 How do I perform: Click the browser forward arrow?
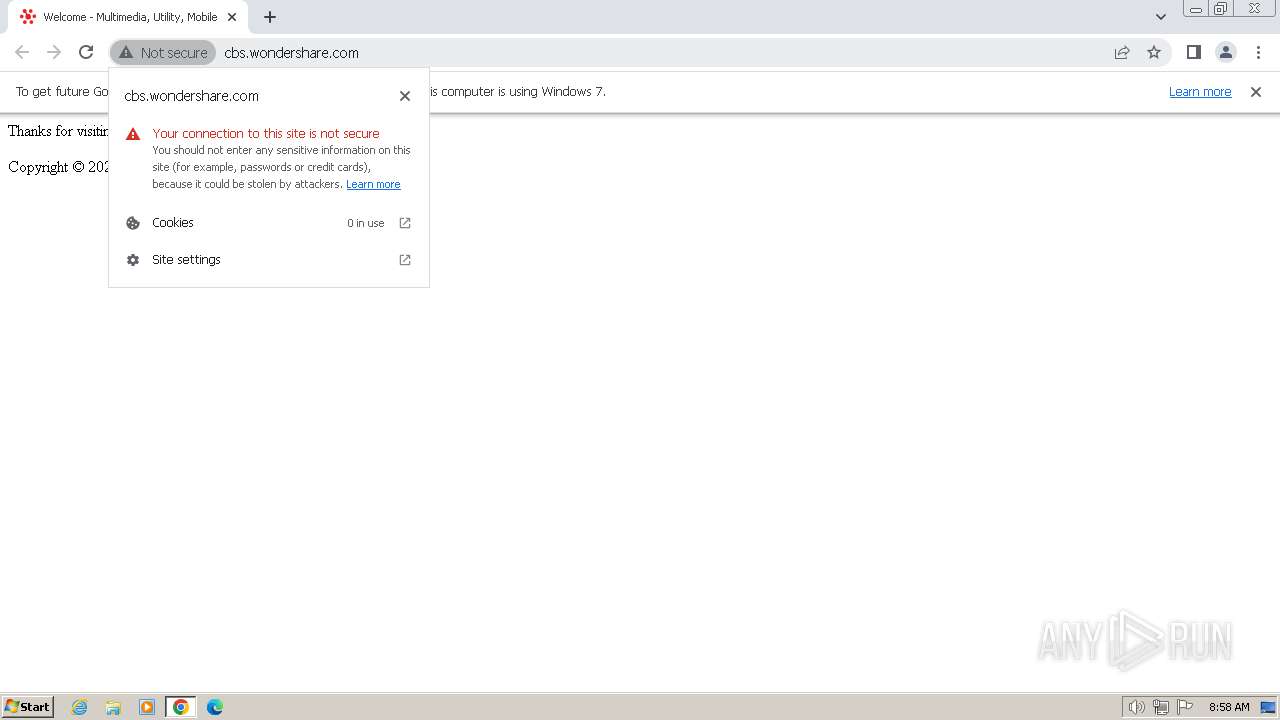[x=54, y=52]
